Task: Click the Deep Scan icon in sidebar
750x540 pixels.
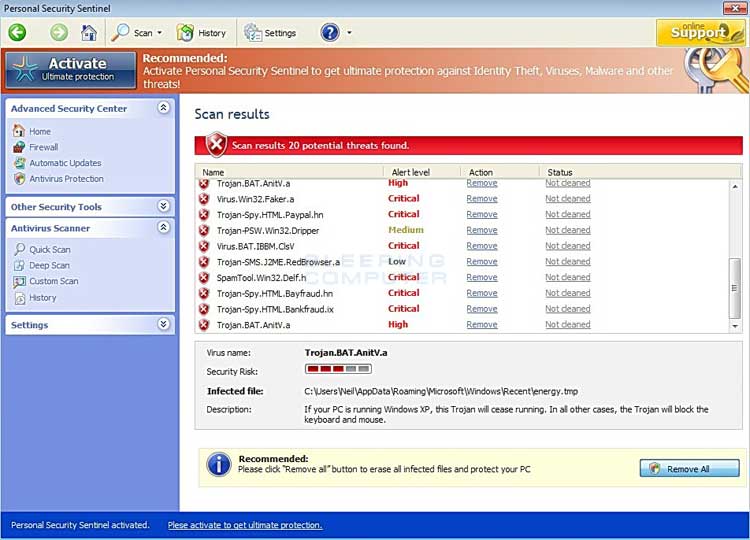Action: (x=19, y=265)
